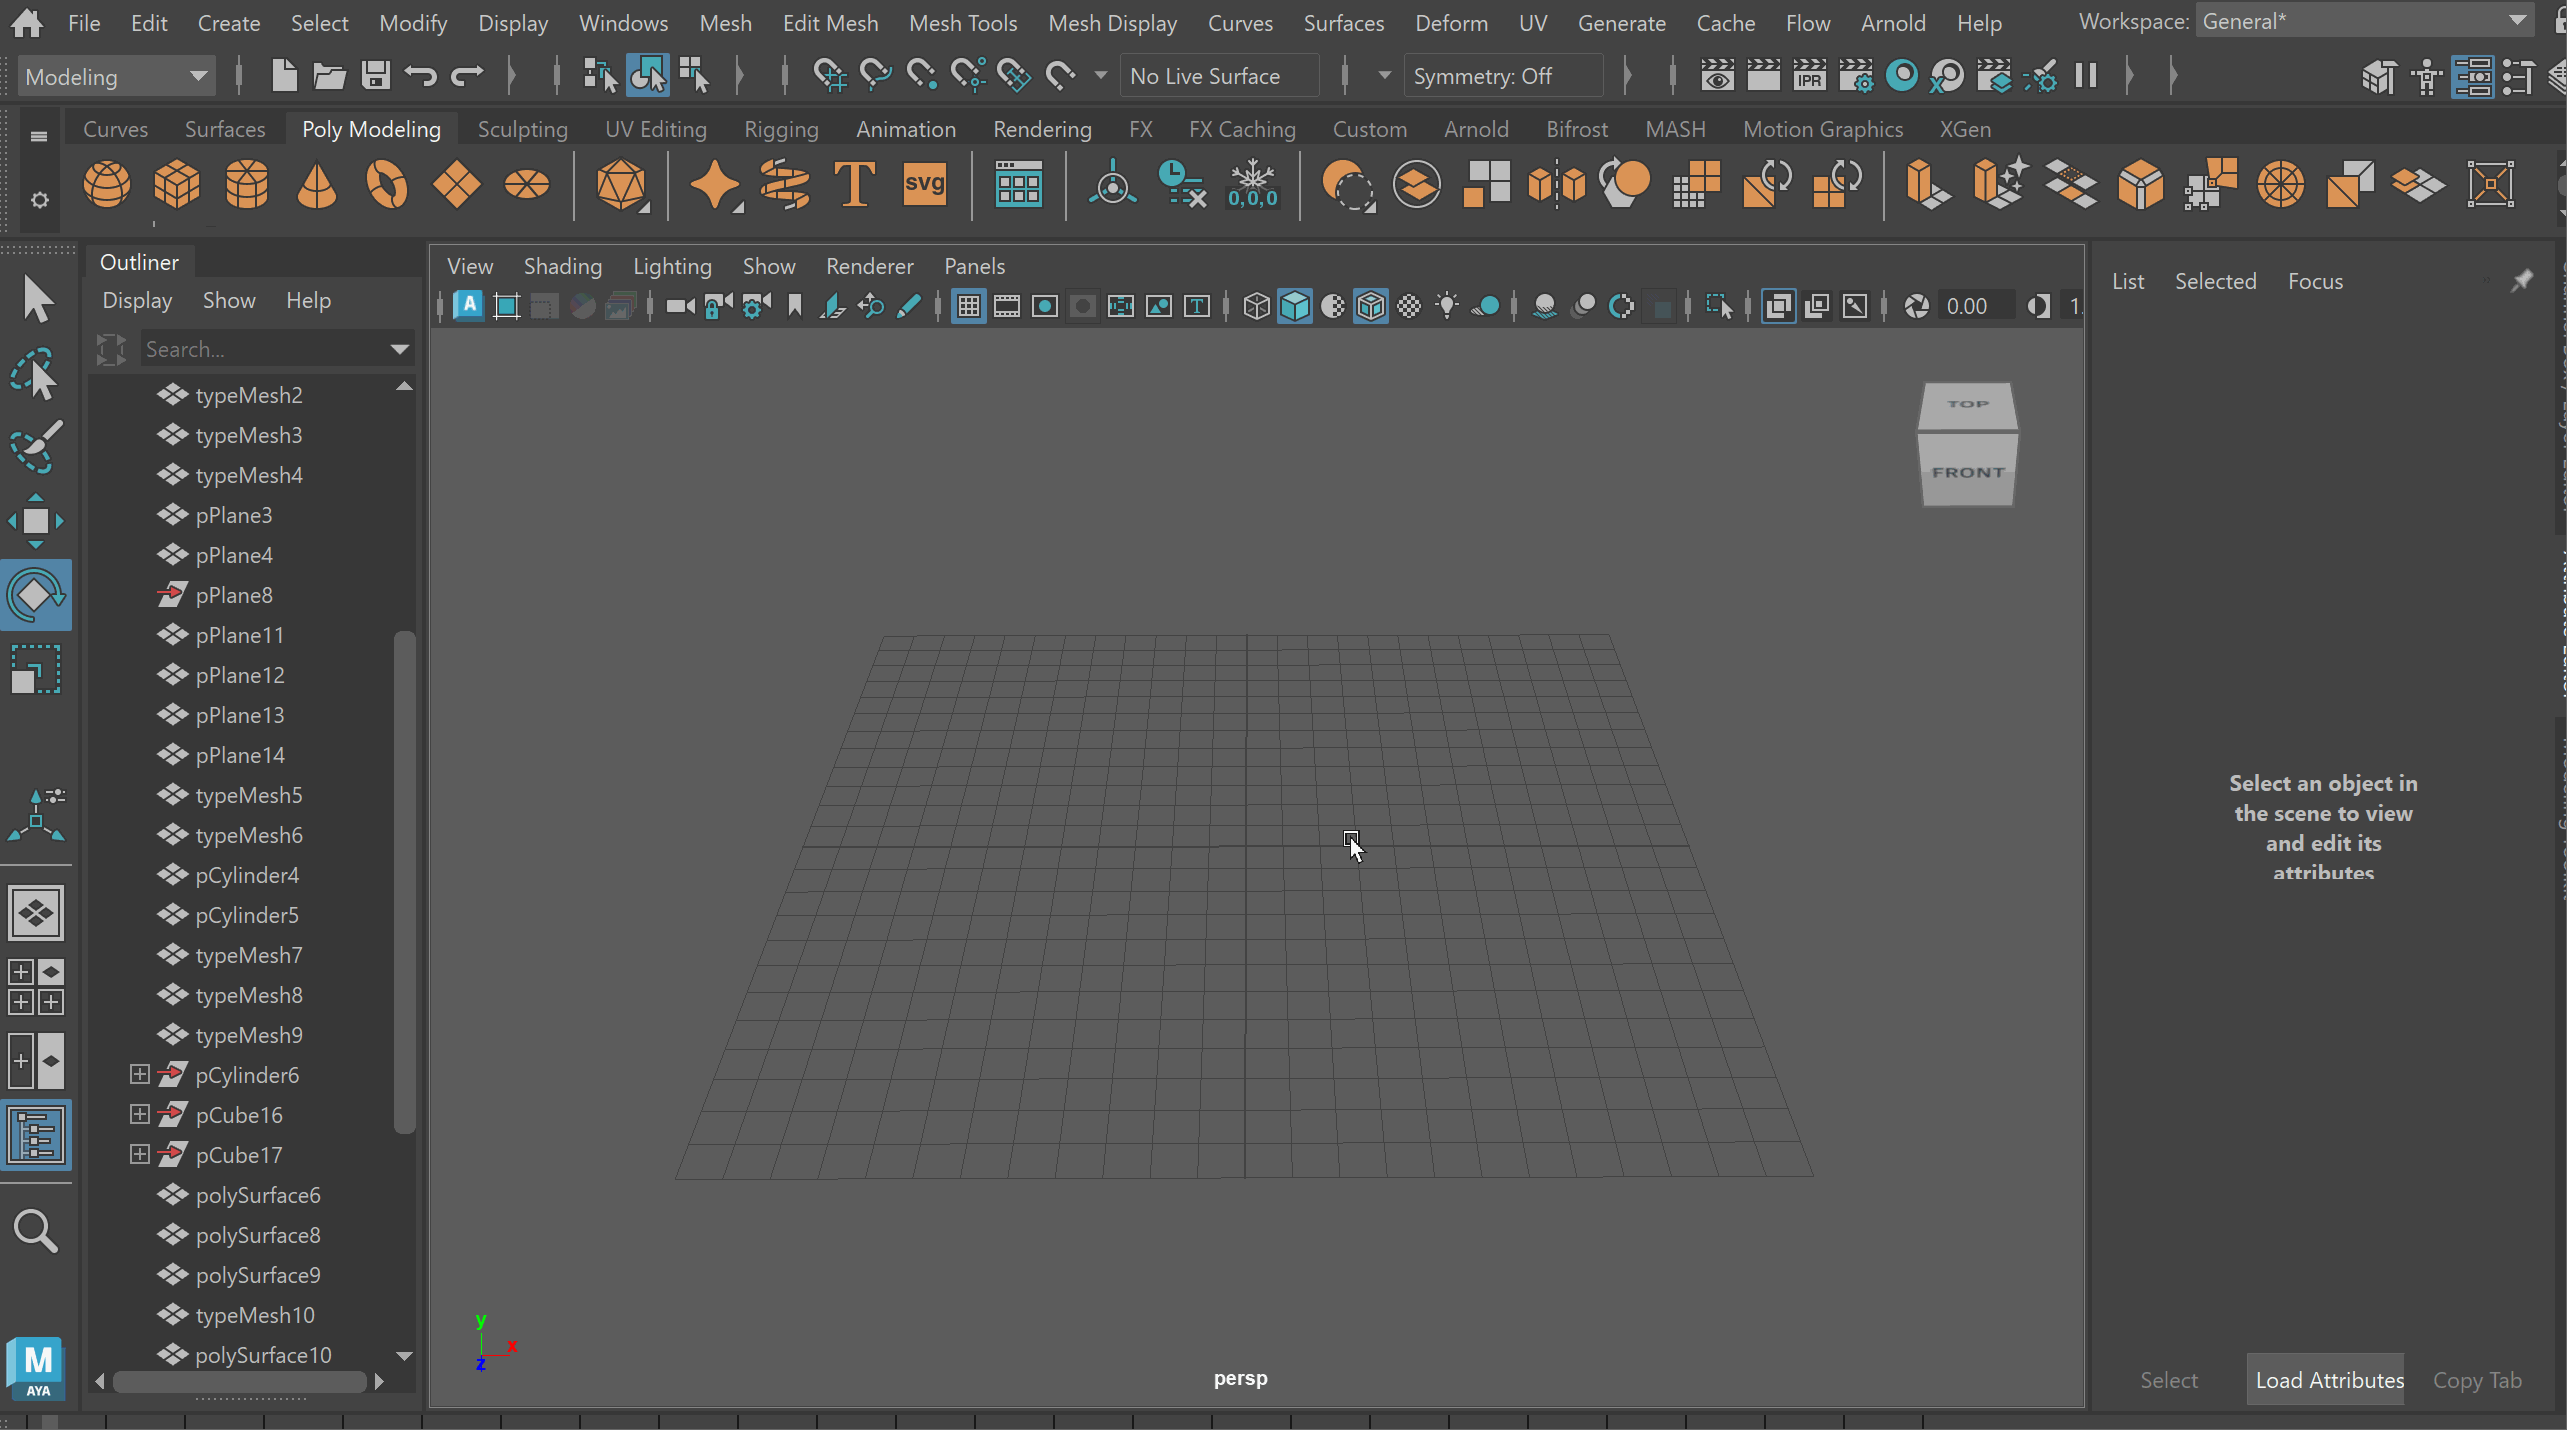
Task: Switch to the Sculpting shelf tab
Action: [522, 129]
